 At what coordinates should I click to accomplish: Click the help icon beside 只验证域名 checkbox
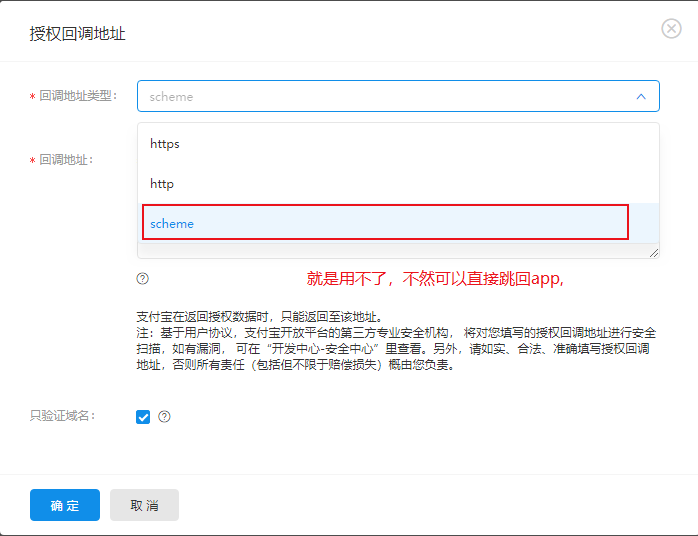(165, 417)
